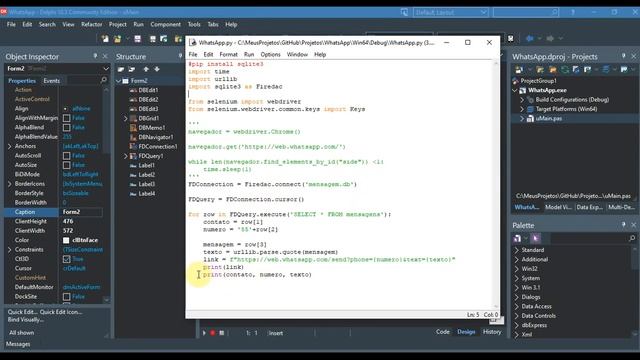Toggle the AutoScroll checkbox
This screenshot has width=640, height=360.
(67, 156)
